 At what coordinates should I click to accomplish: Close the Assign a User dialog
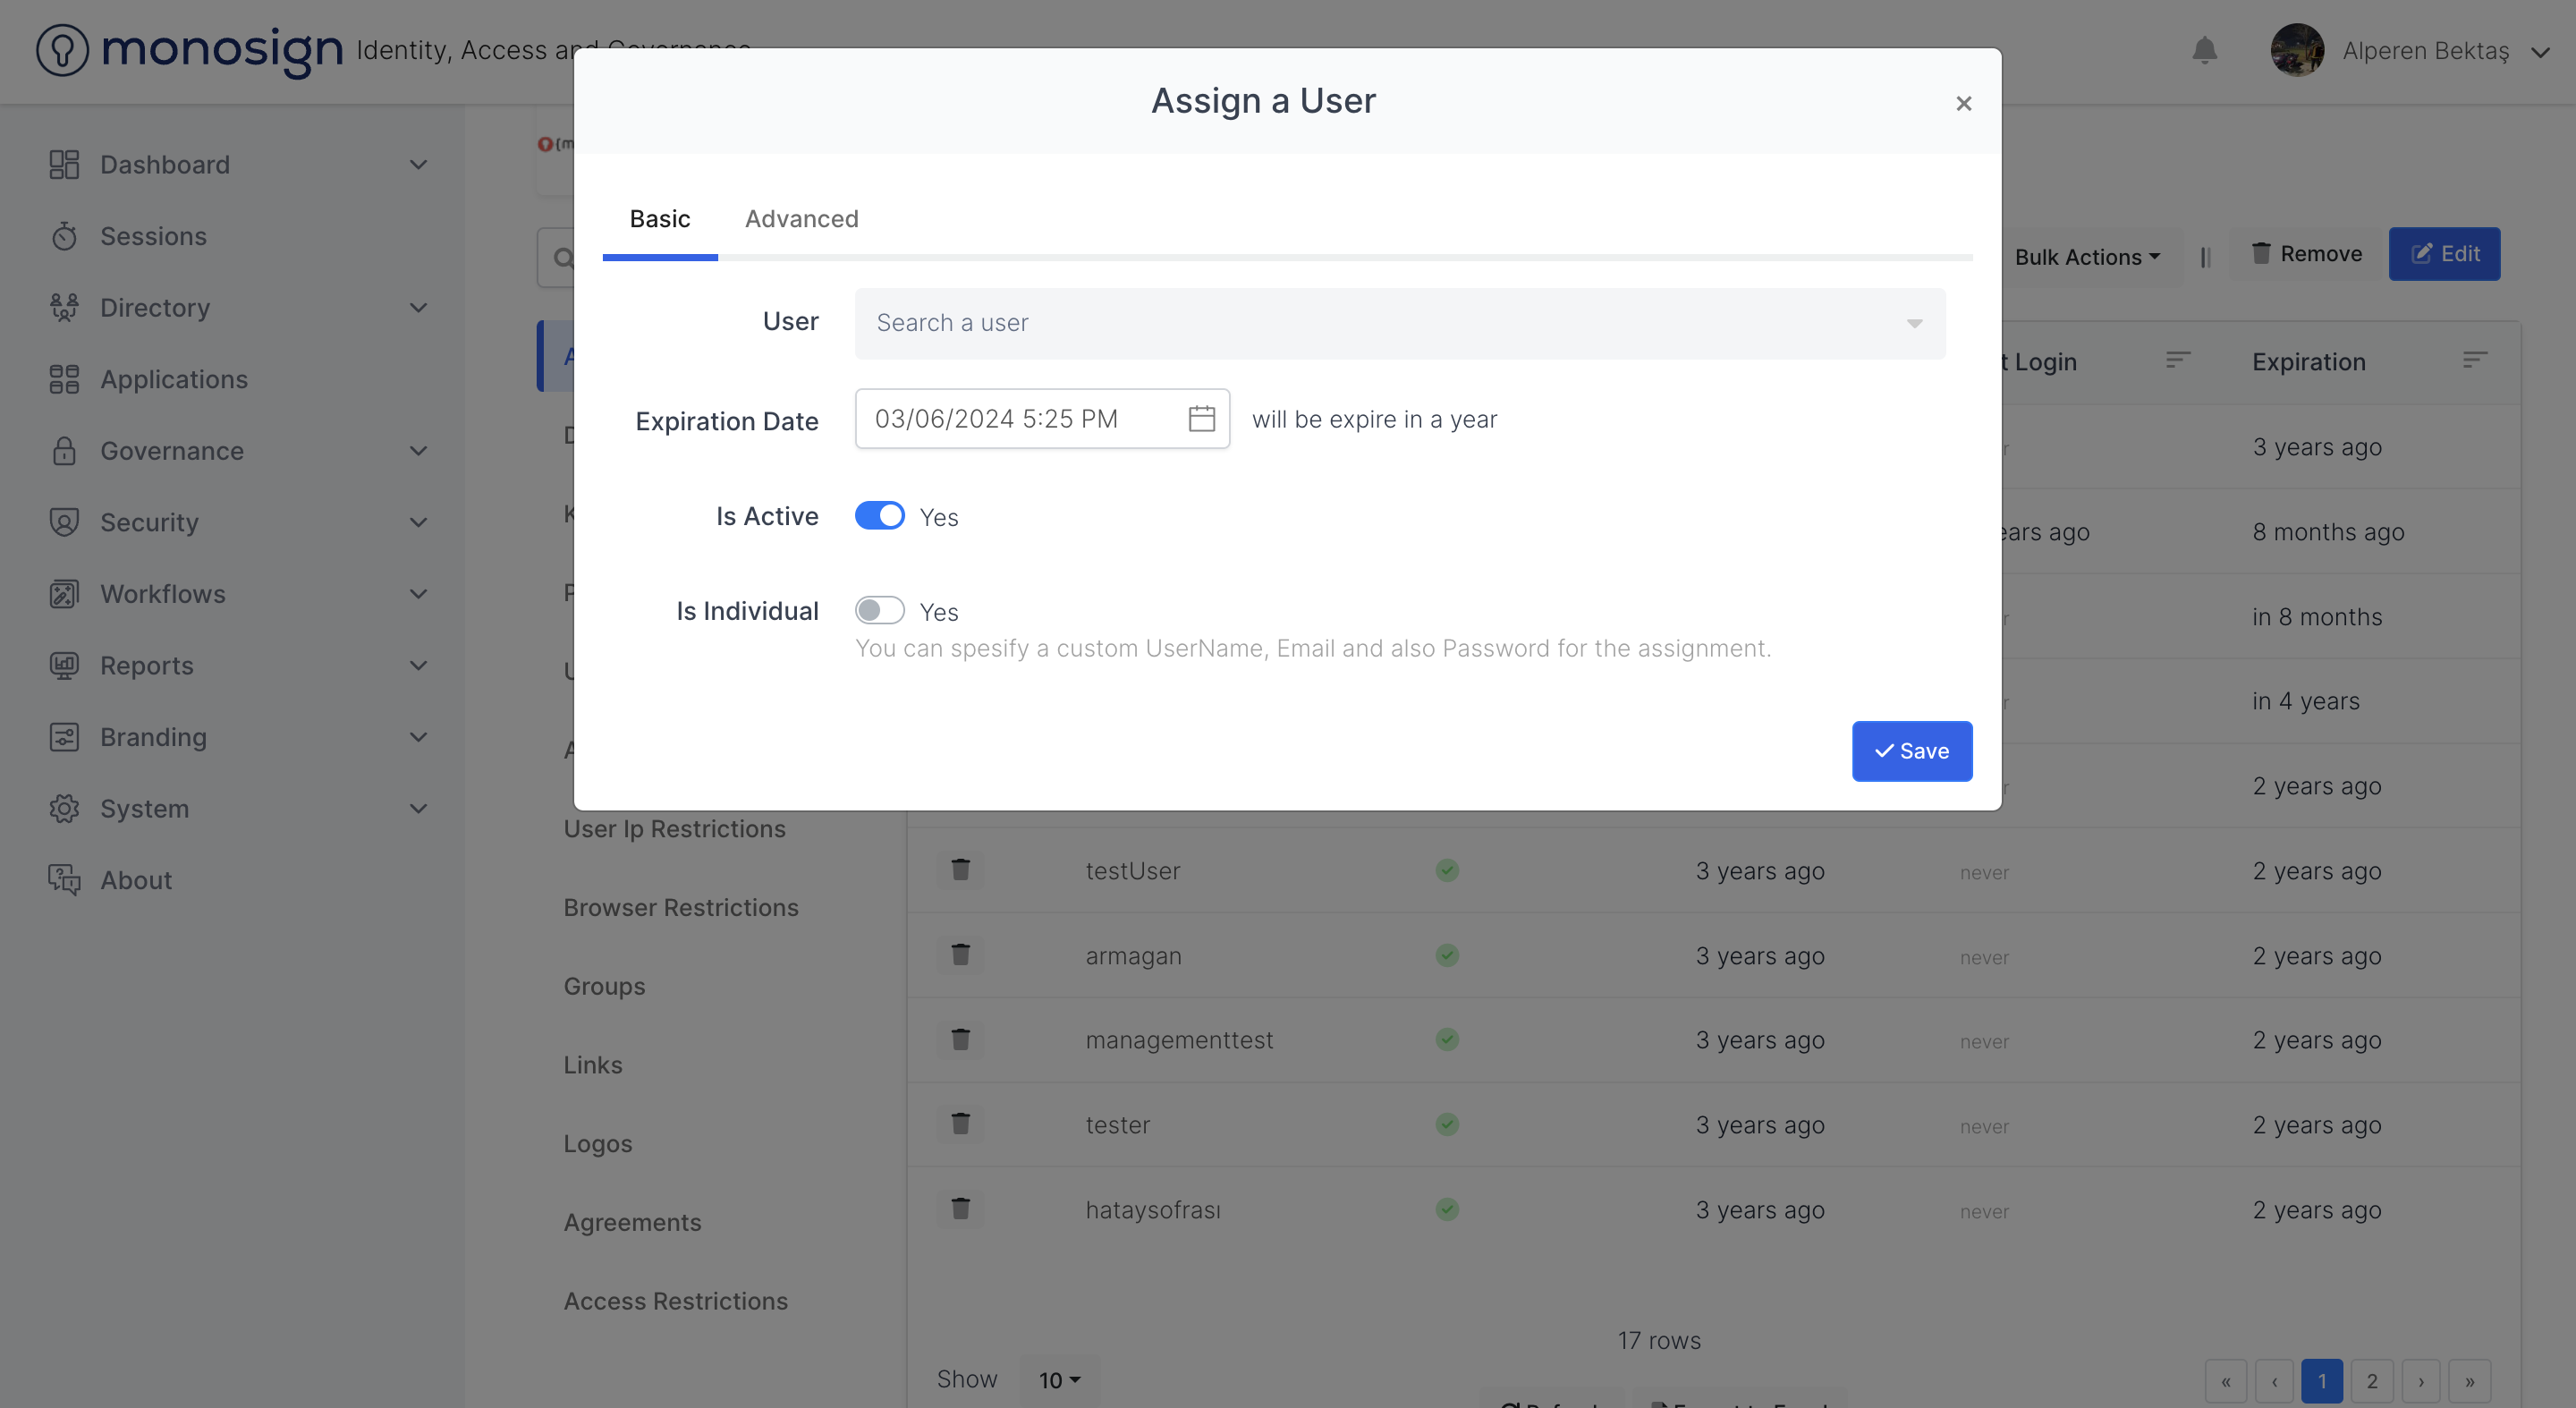(x=1963, y=104)
